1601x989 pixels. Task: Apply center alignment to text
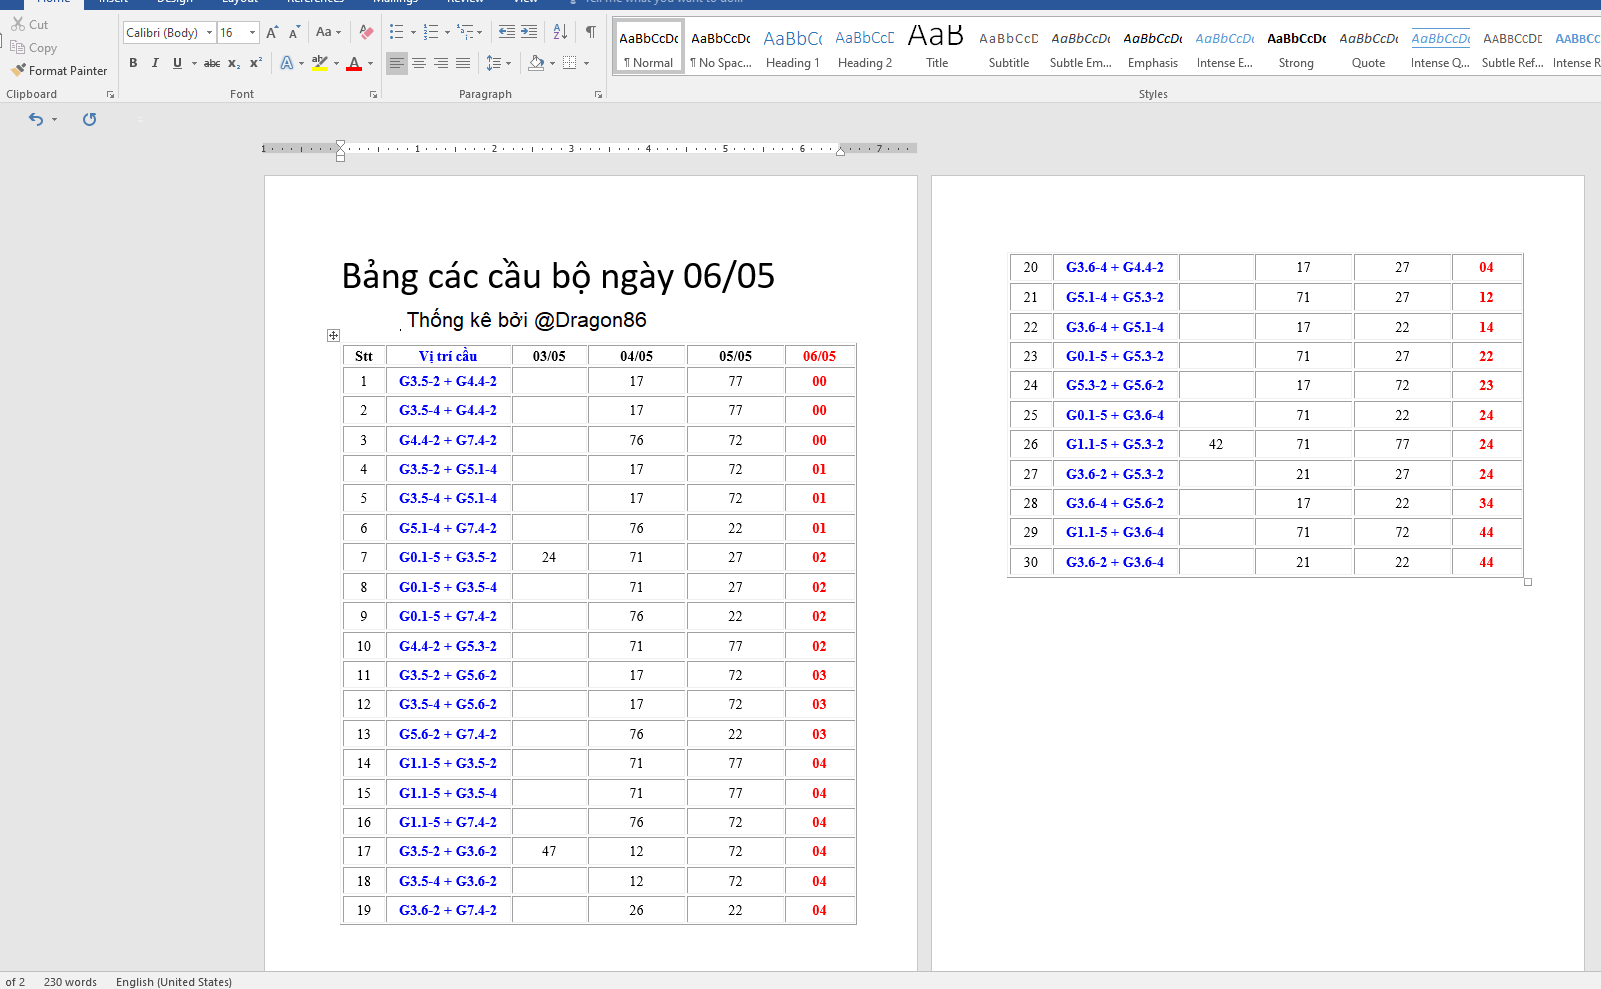tap(419, 63)
